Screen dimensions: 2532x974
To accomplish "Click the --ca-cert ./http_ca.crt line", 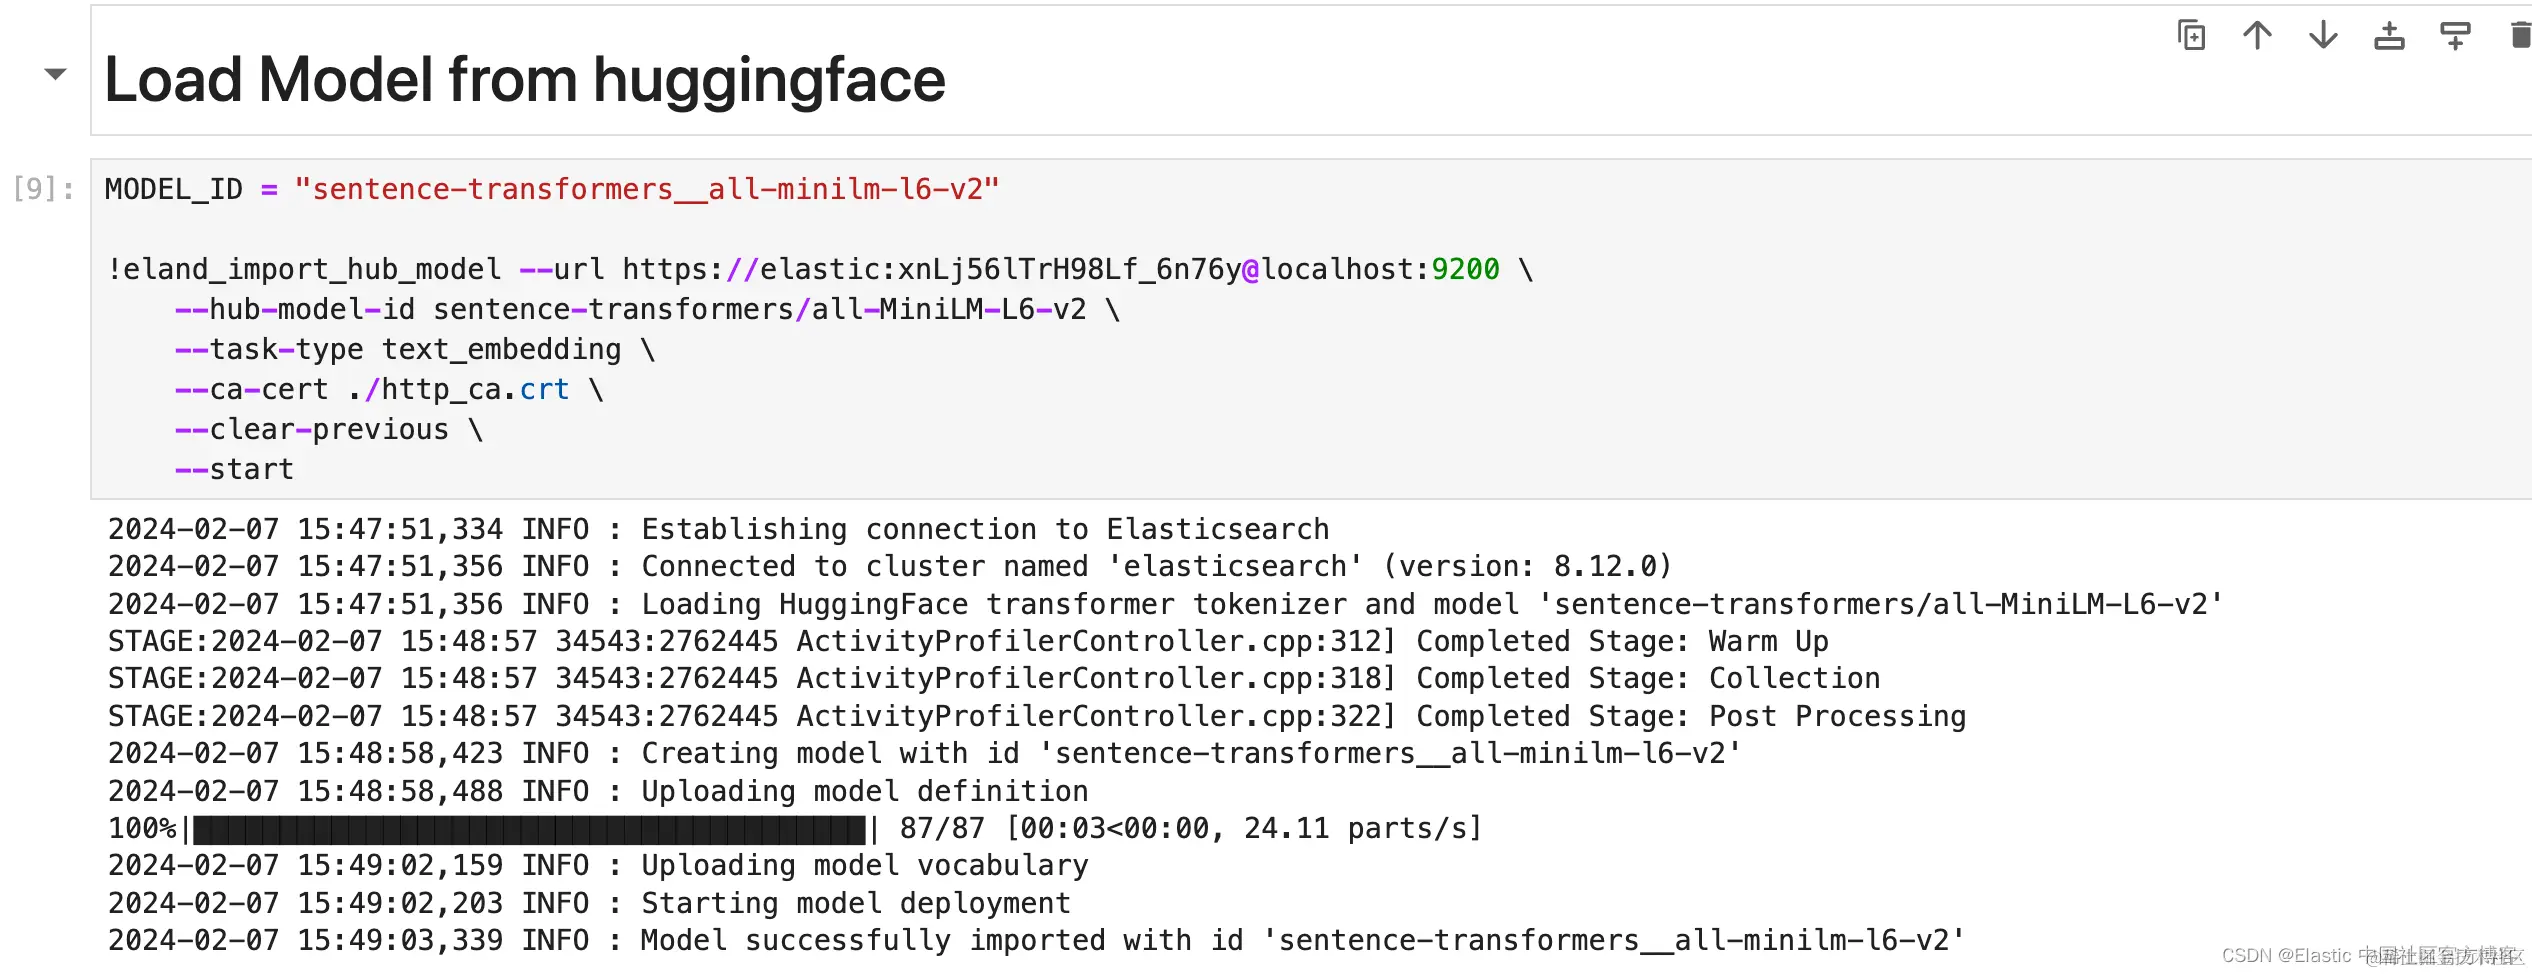I will coord(389,389).
